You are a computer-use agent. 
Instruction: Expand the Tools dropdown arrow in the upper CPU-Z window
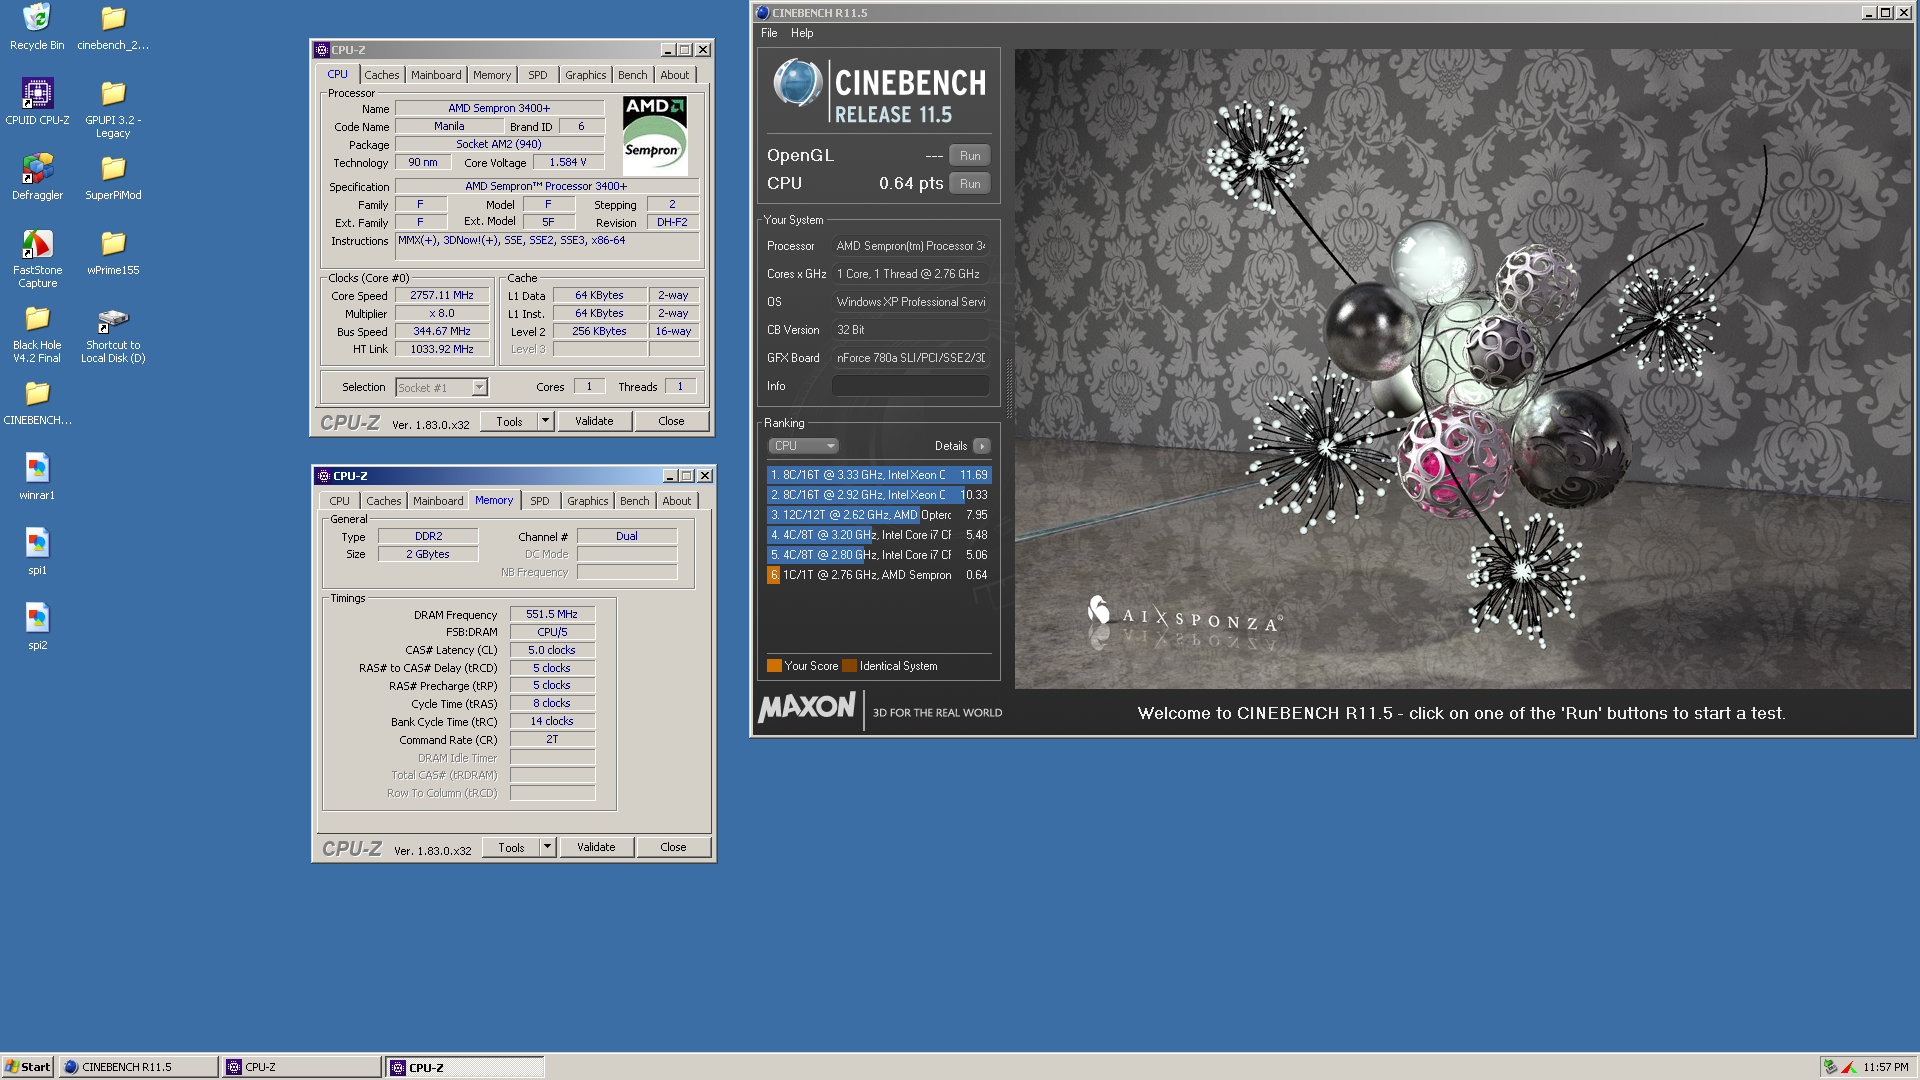(546, 421)
